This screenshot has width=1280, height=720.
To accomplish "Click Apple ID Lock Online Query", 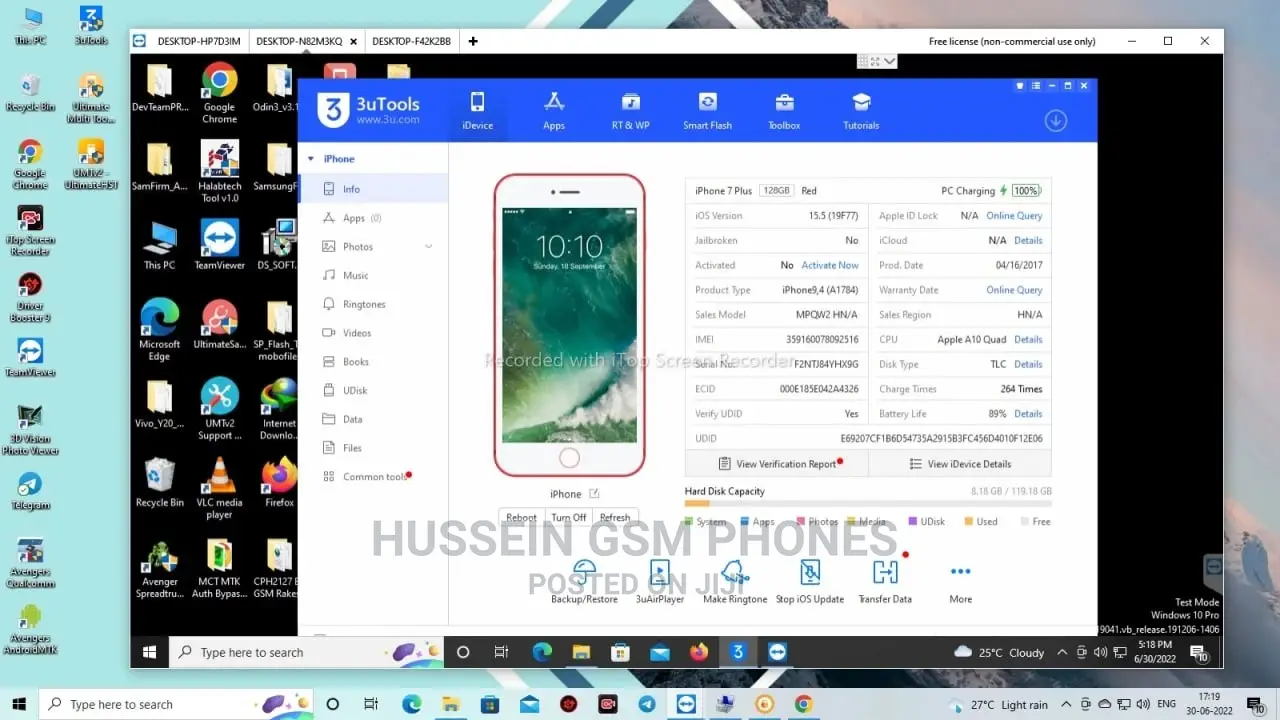I will pos(1014,216).
